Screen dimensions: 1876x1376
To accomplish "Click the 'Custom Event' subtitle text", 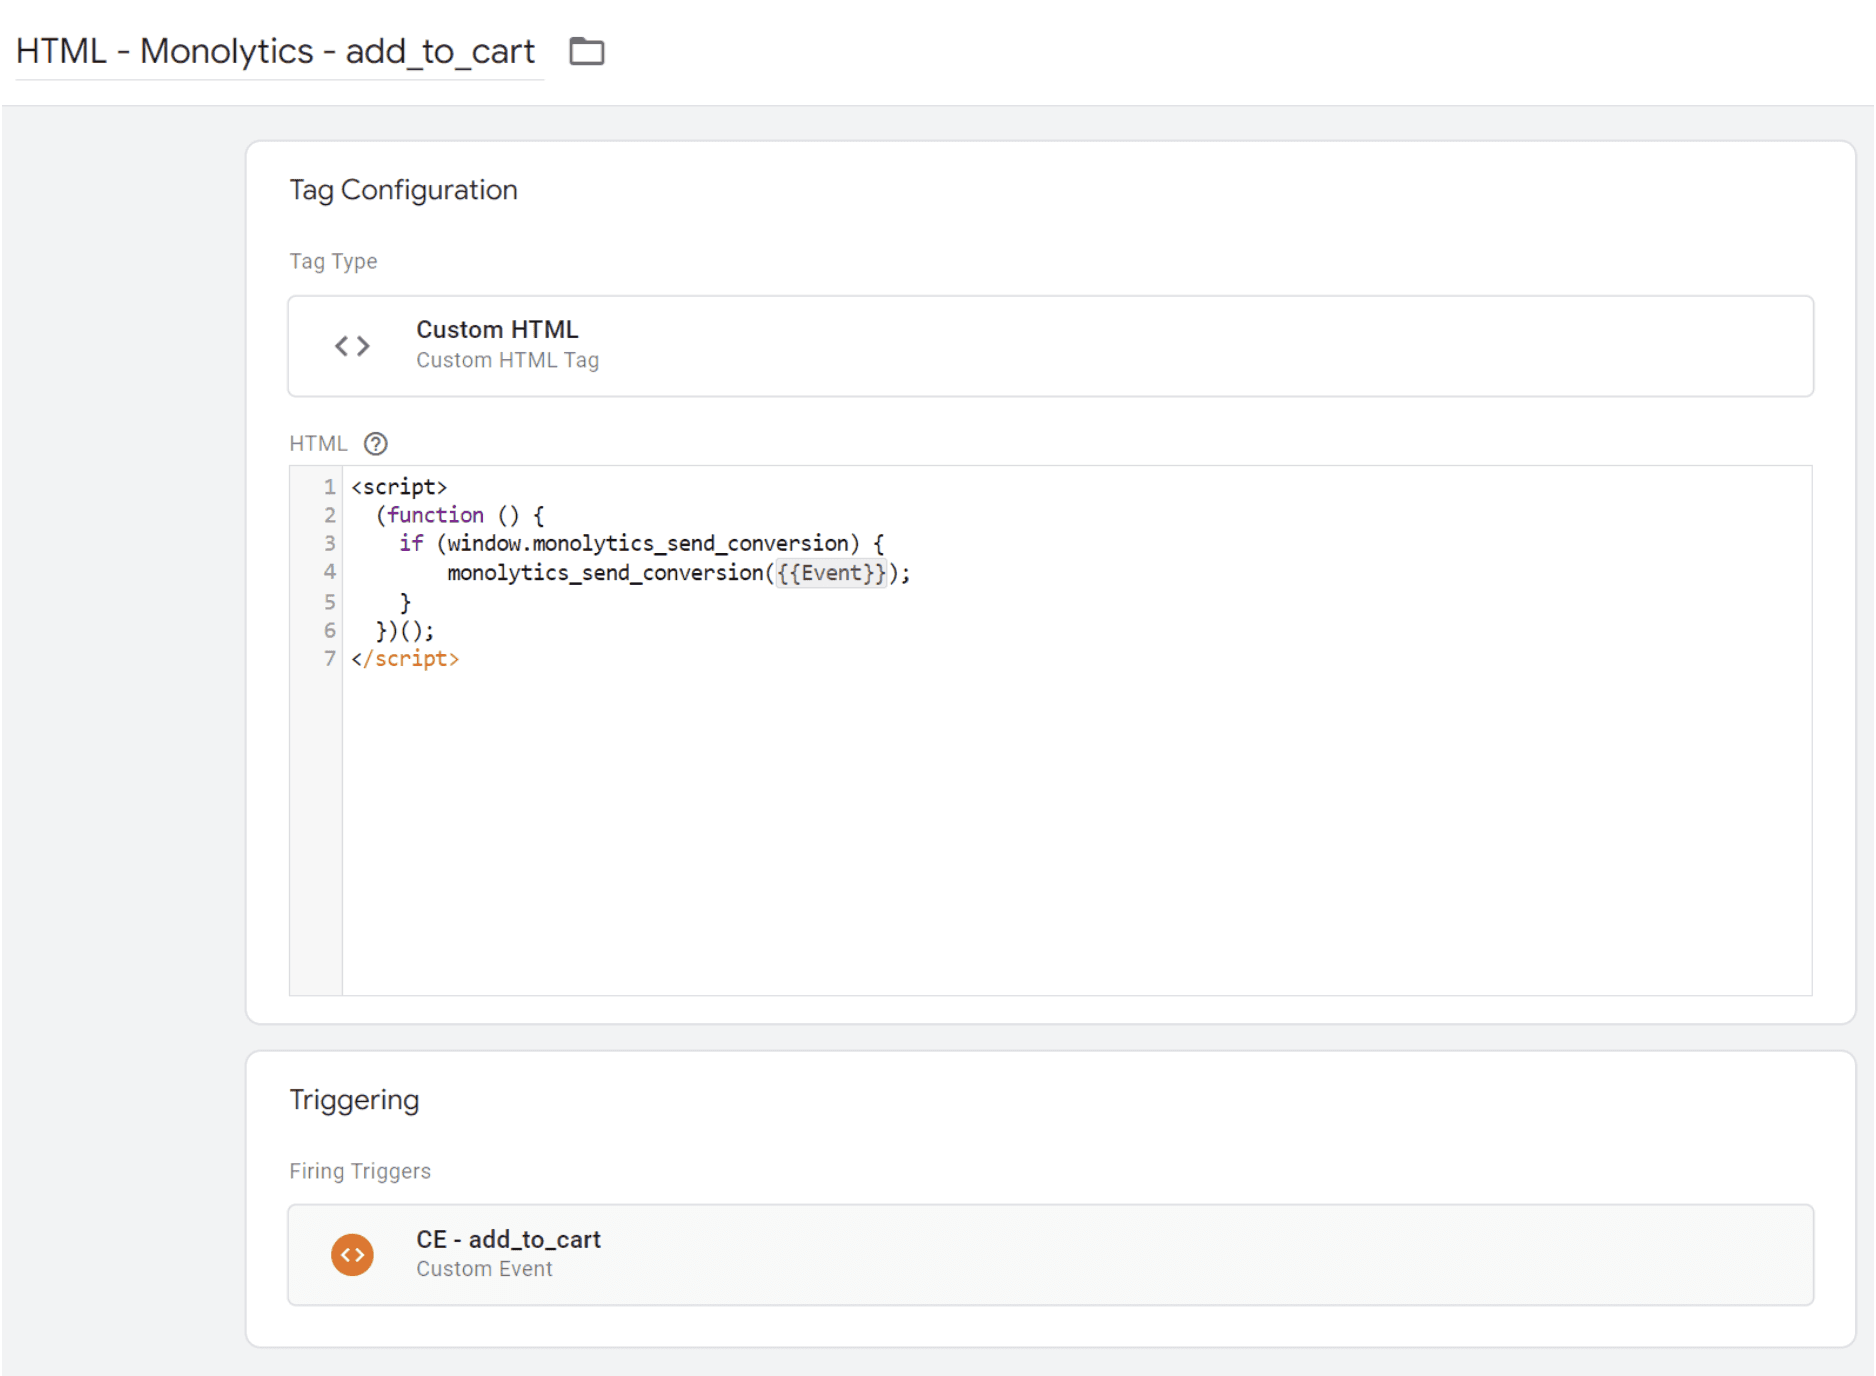I will click(x=484, y=1269).
